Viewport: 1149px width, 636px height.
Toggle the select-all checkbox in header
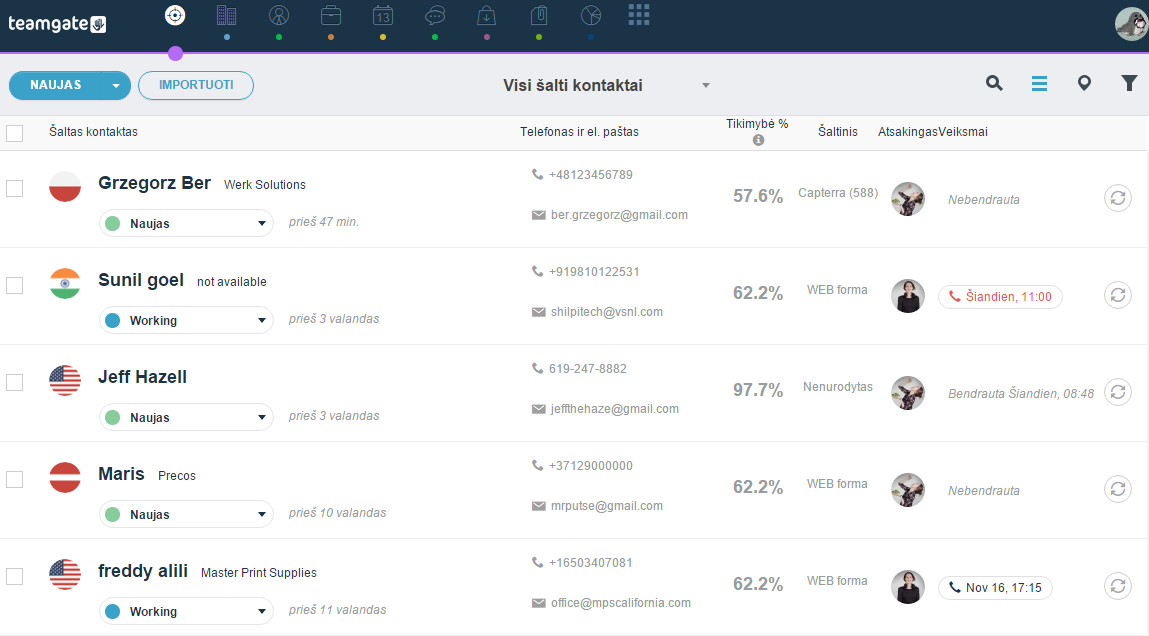click(x=15, y=133)
